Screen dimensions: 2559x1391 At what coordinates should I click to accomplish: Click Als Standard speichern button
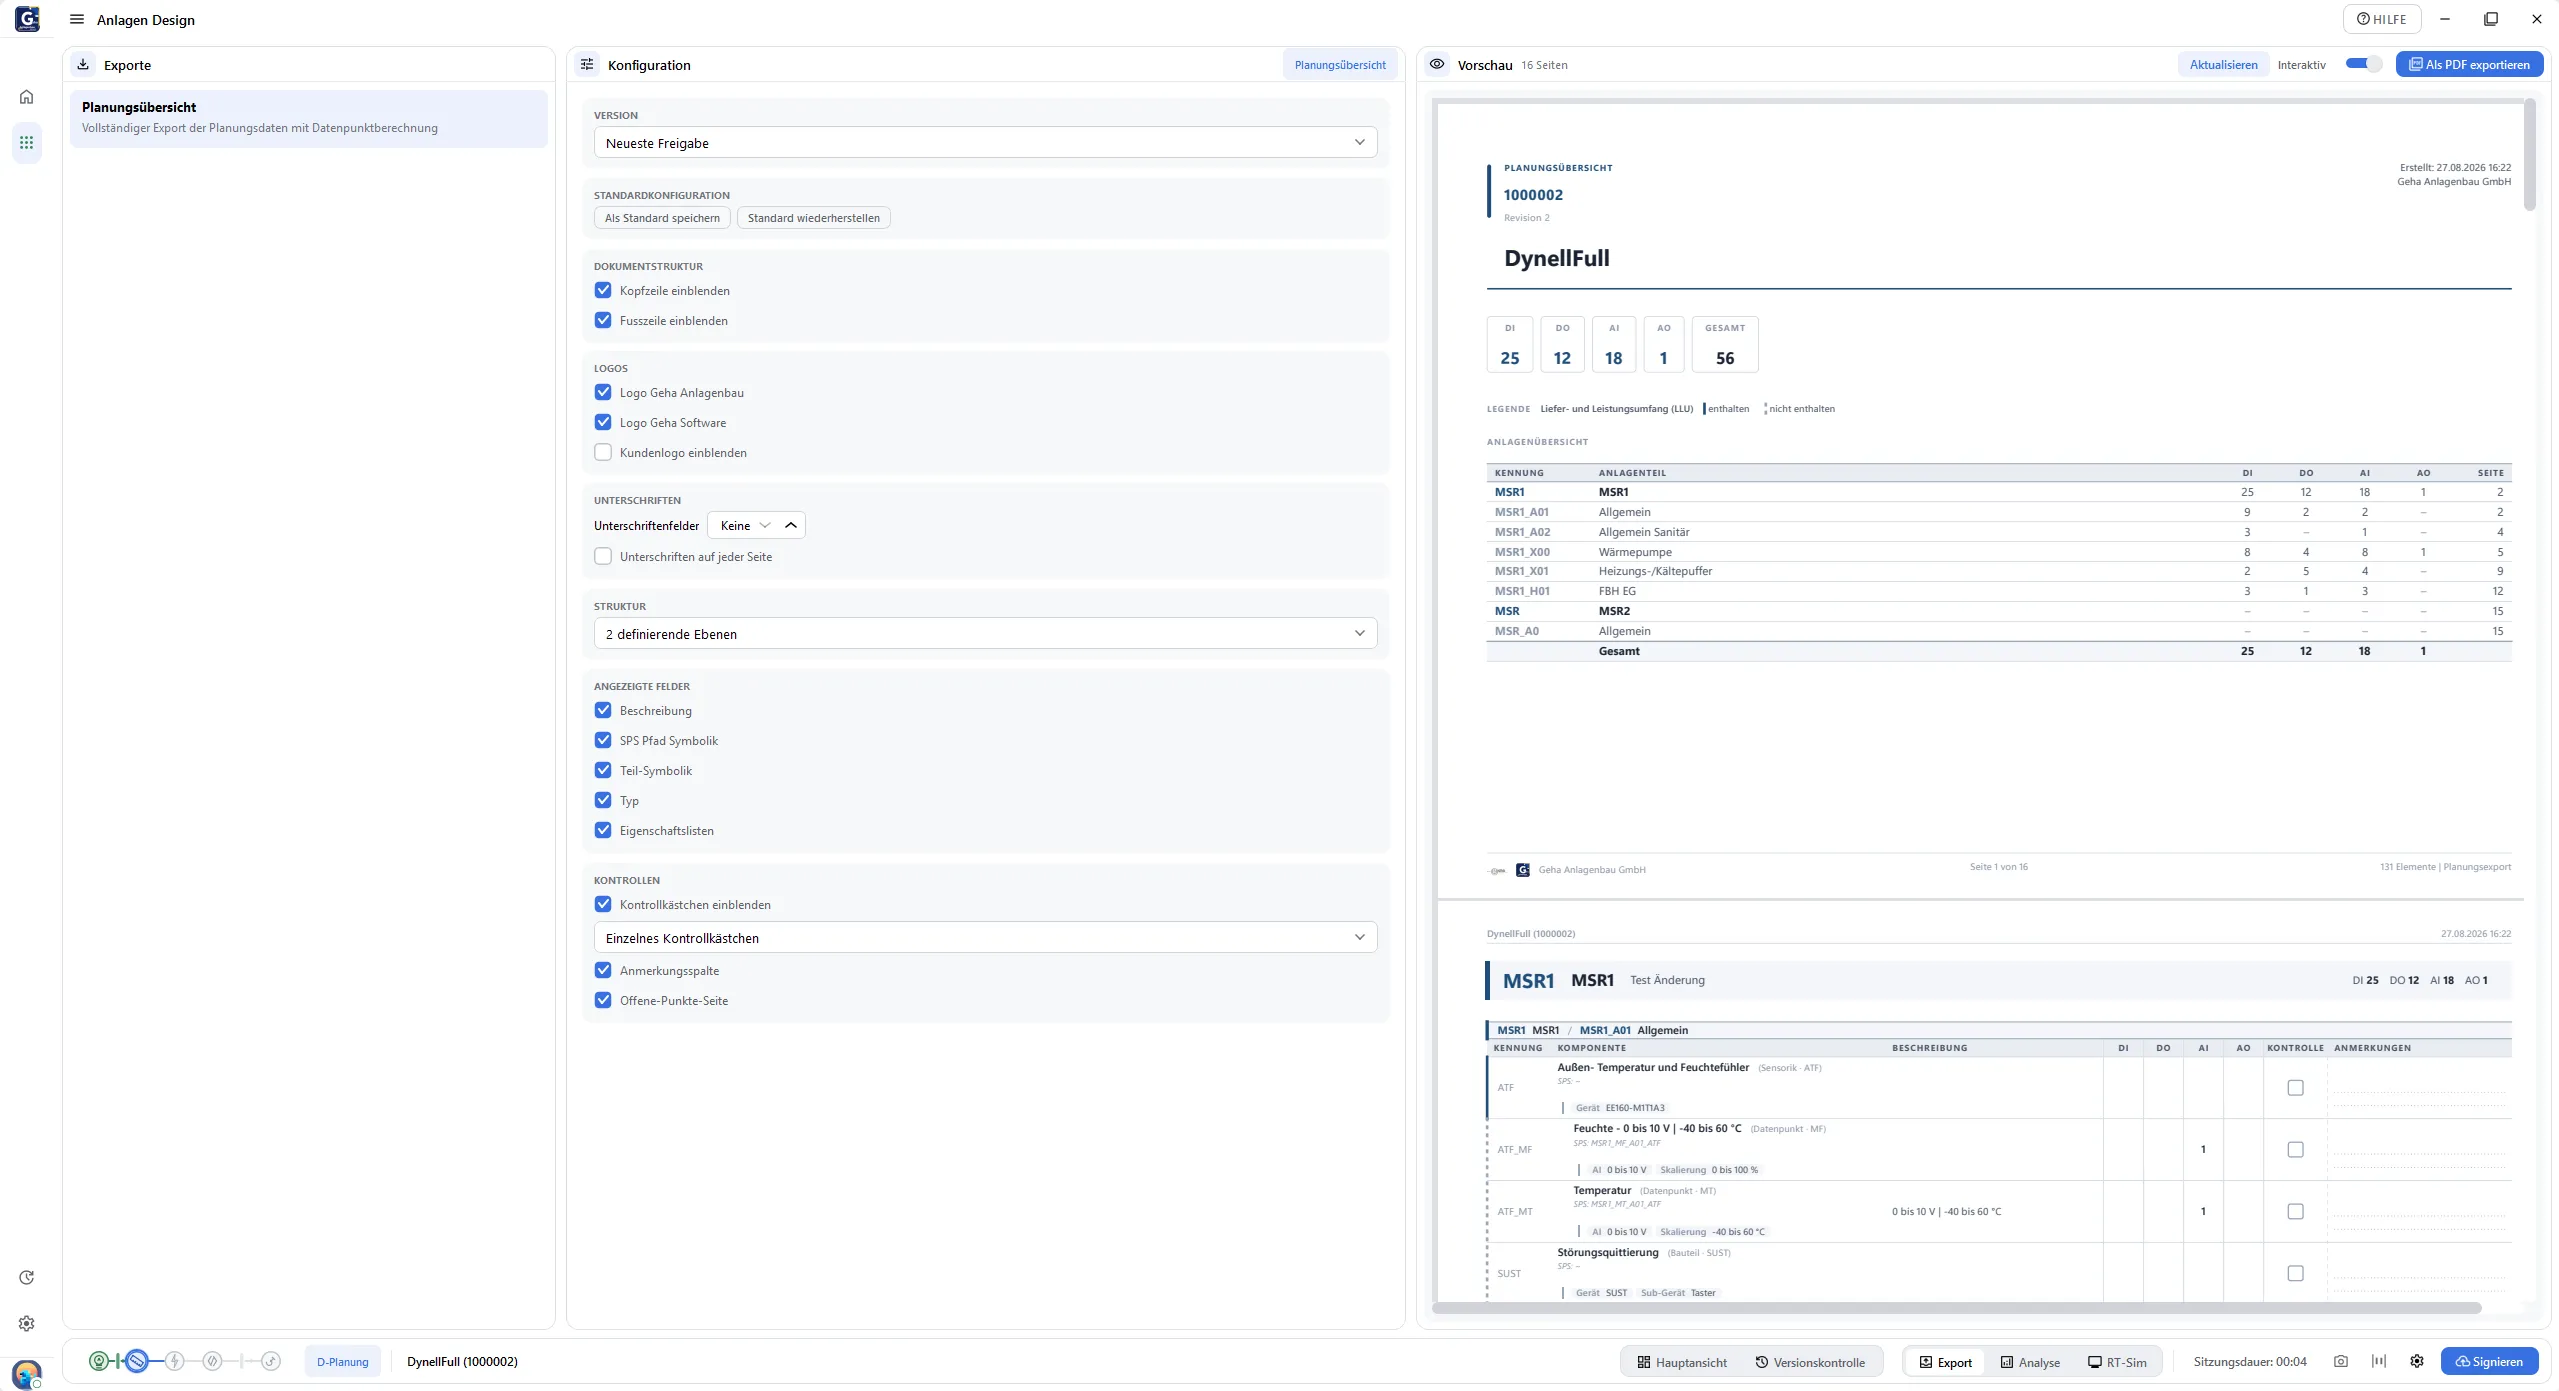click(662, 218)
